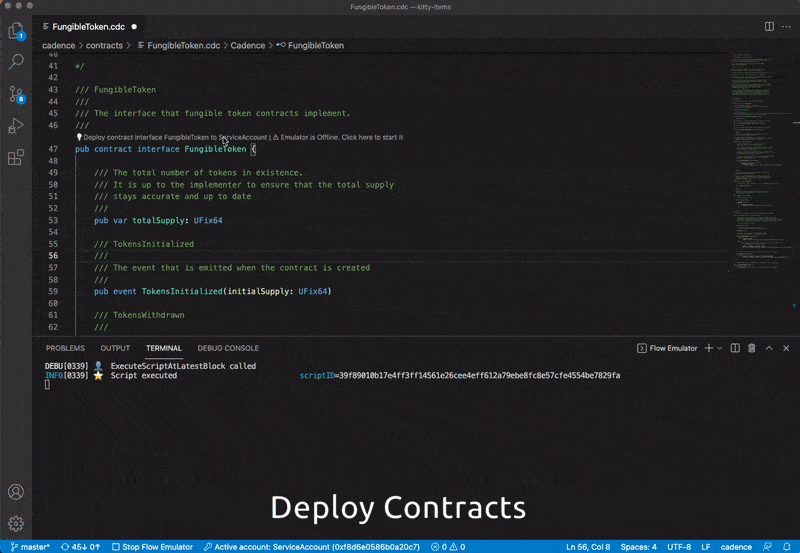Click comment text on line 45
The height and width of the screenshot is (553, 800).
[x=212, y=113]
